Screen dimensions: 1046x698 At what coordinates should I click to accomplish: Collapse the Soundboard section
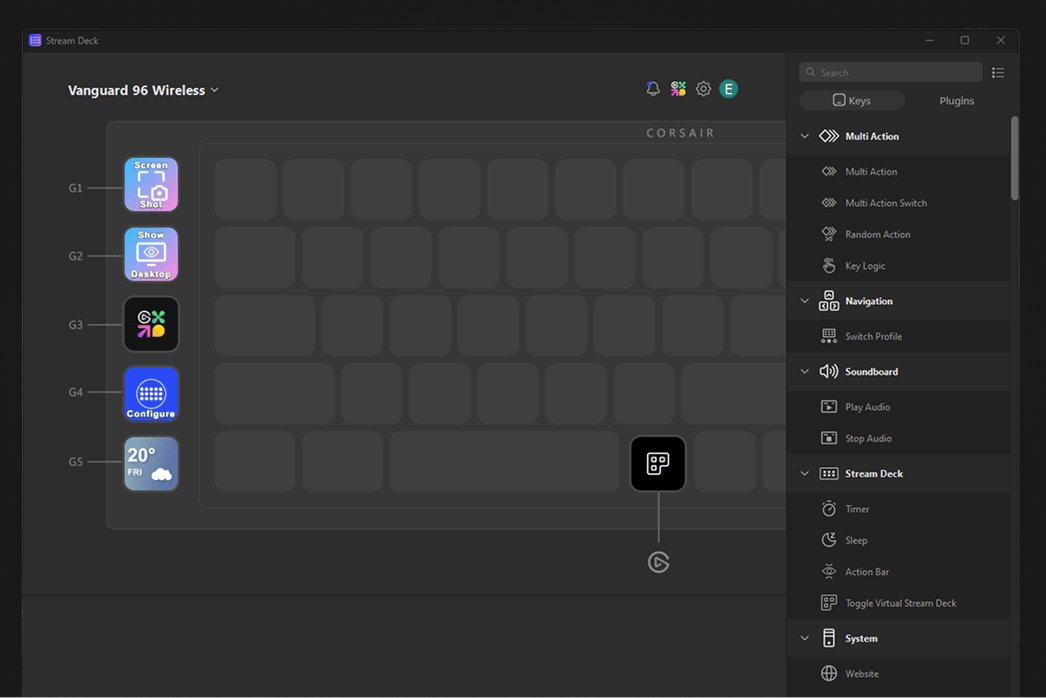pos(804,371)
